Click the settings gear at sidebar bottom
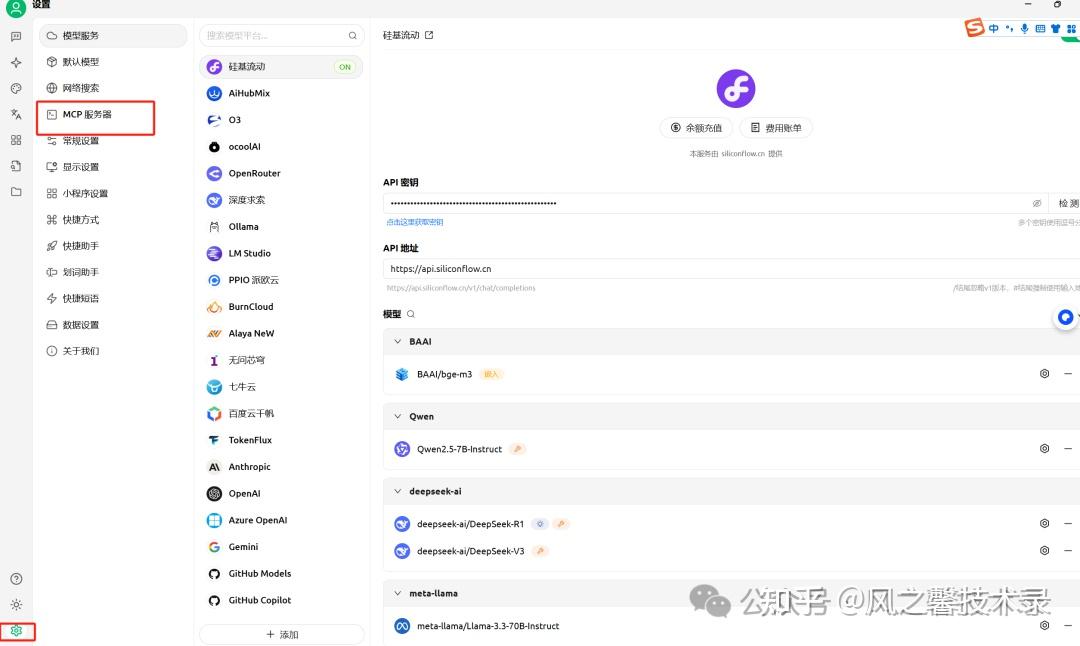This screenshot has height=646, width=1080. pos(17,631)
